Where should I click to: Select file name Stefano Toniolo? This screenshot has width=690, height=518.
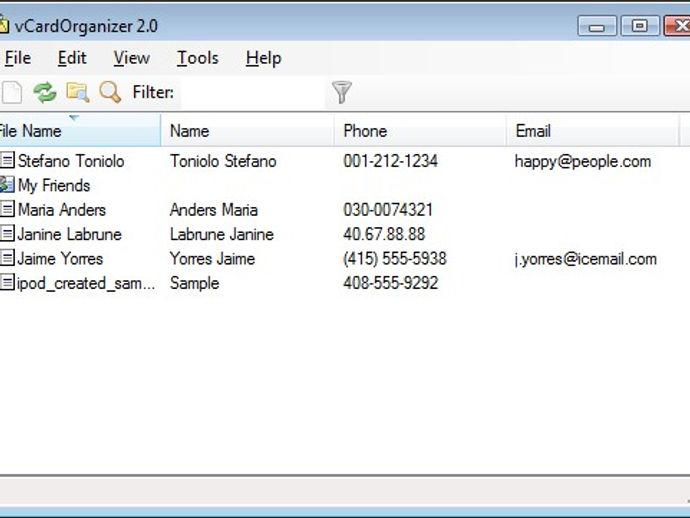71,161
